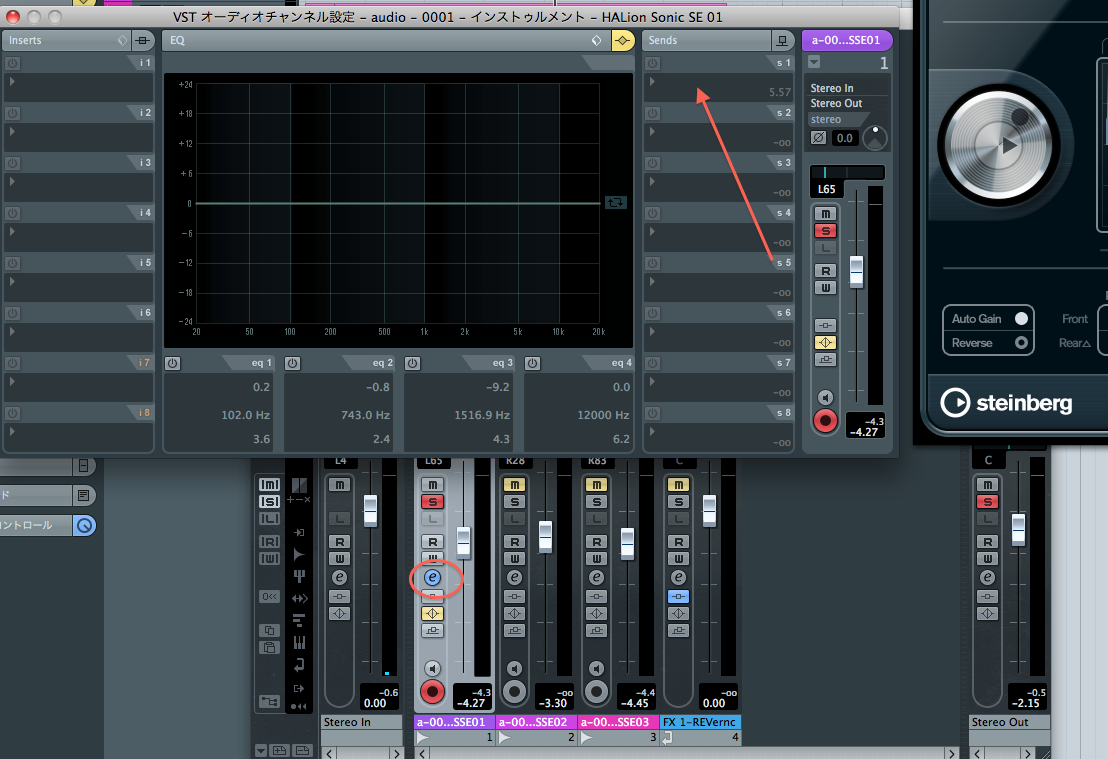The width and height of the screenshot is (1108, 759).
Task: Select the Stereo In channel label
Action: [347, 722]
